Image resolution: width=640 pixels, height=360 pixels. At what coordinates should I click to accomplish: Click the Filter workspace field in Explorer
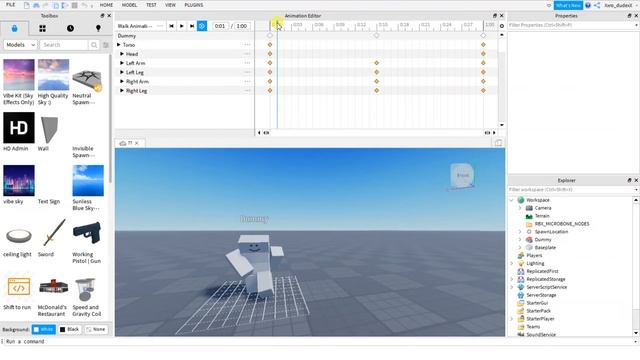[573, 189]
